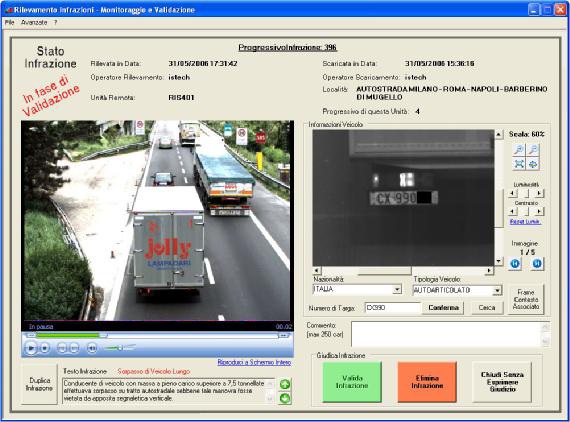Screen dimensions: 570x422
Task: Click the CX 990 plate image
Action: [x=403, y=198]
